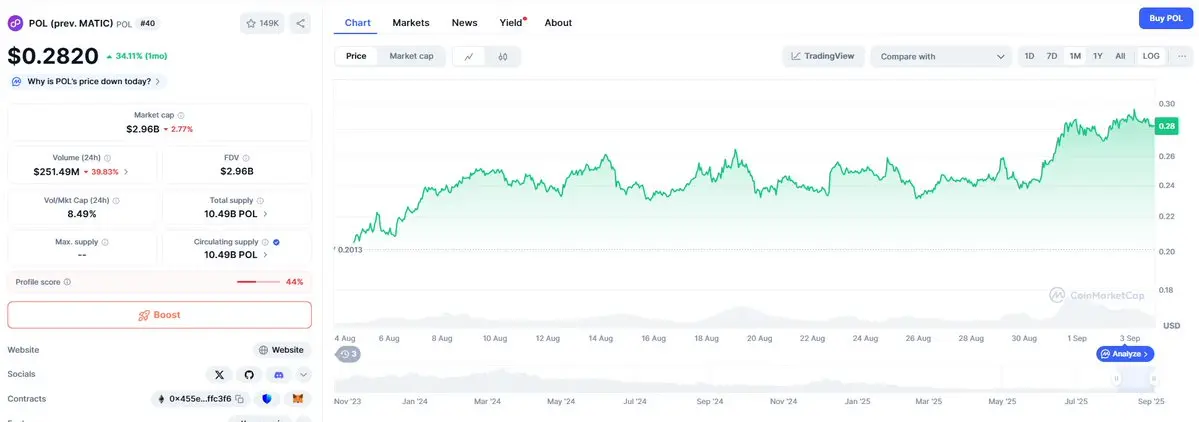Open the Website link button
This screenshot has height=422, width=1199.
282,350
